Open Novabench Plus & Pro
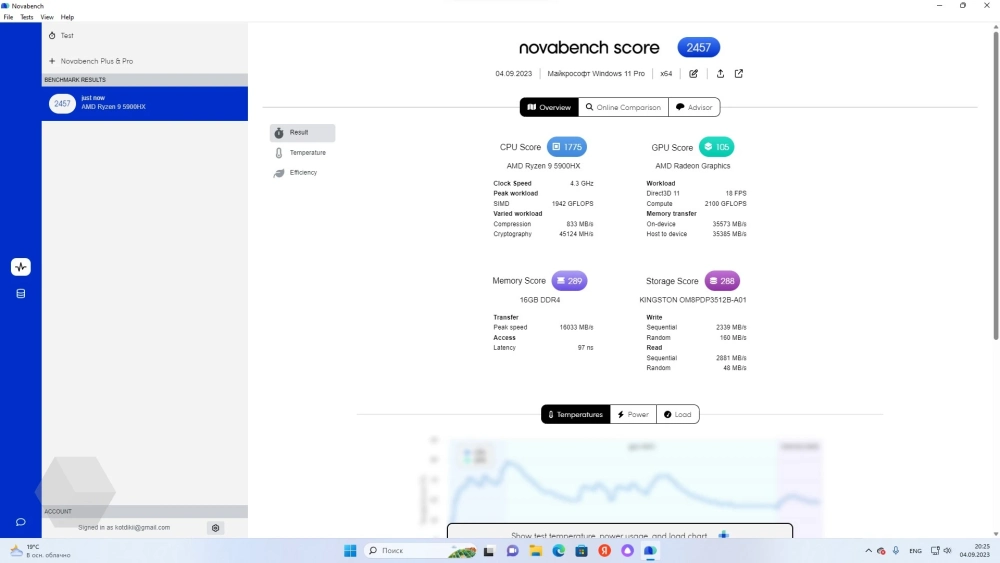 pyautogui.click(x=145, y=61)
